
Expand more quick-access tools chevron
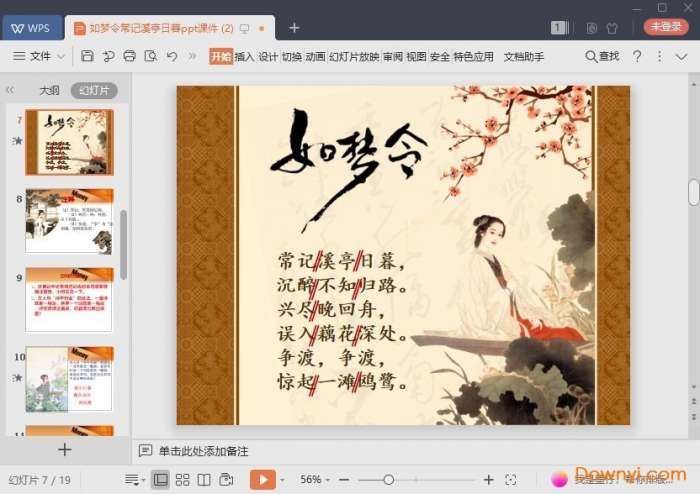pos(192,56)
